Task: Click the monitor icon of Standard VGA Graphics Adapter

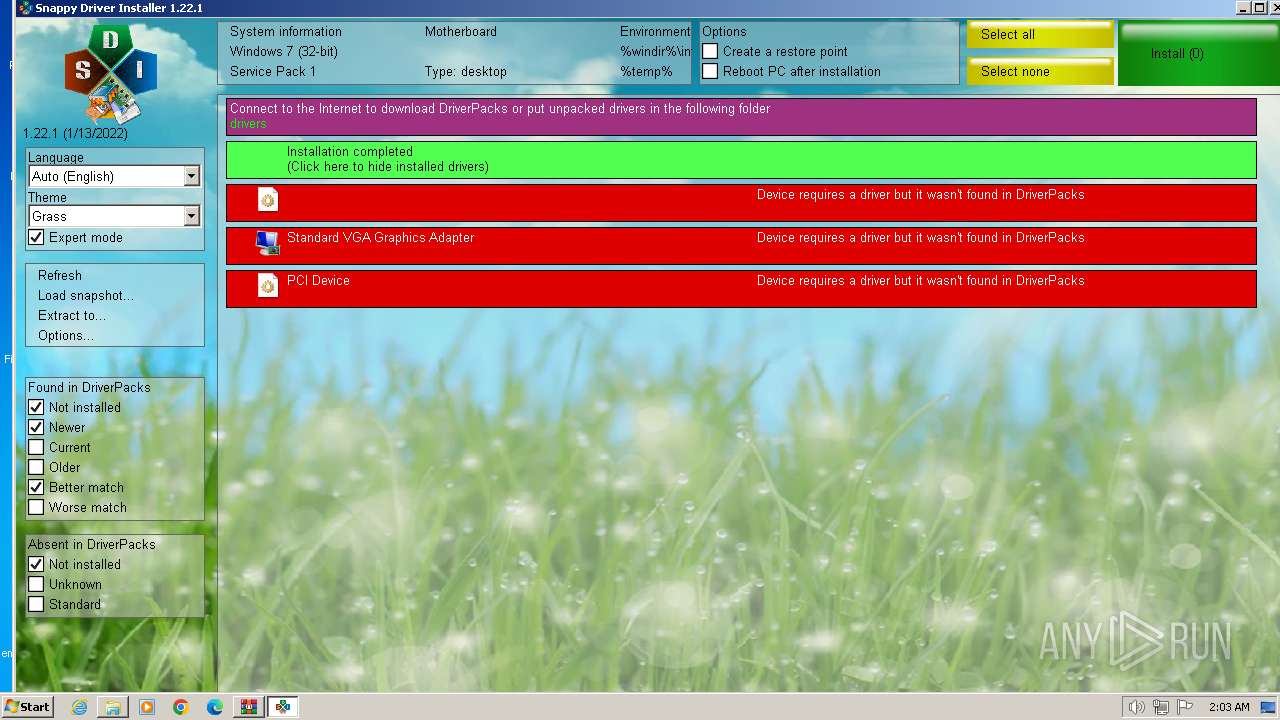Action: pyautogui.click(x=267, y=242)
